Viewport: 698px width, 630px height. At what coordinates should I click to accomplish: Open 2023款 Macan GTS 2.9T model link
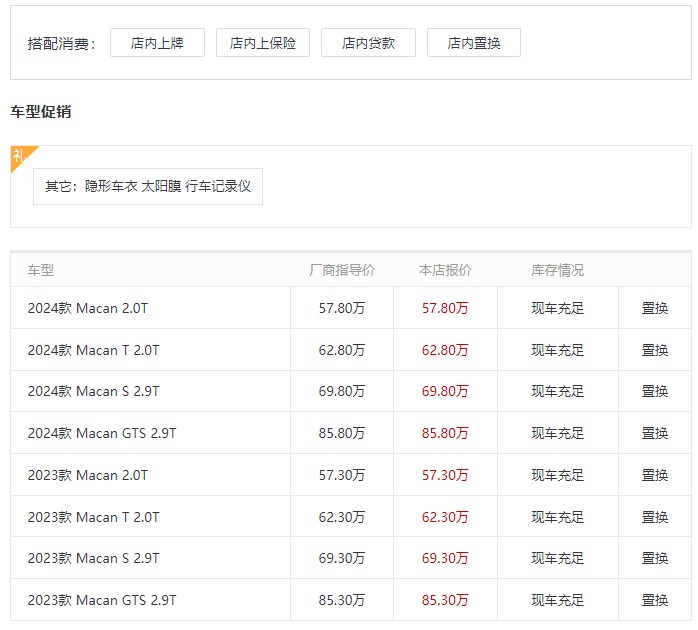click(102, 600)
